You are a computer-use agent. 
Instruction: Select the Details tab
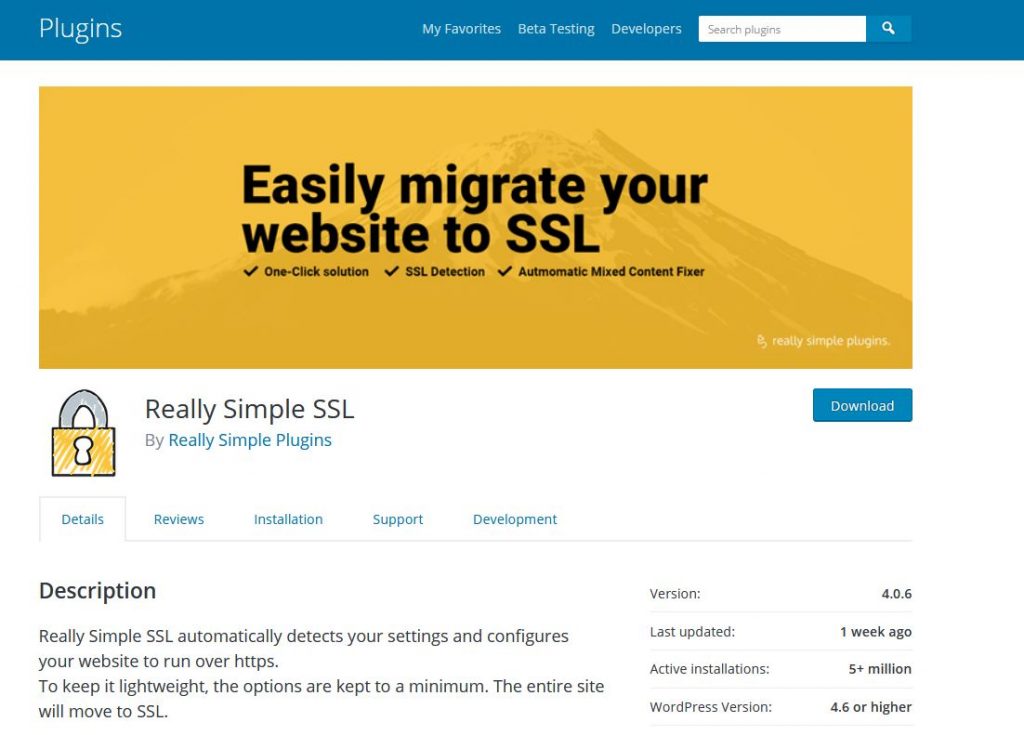coord(82,519)
